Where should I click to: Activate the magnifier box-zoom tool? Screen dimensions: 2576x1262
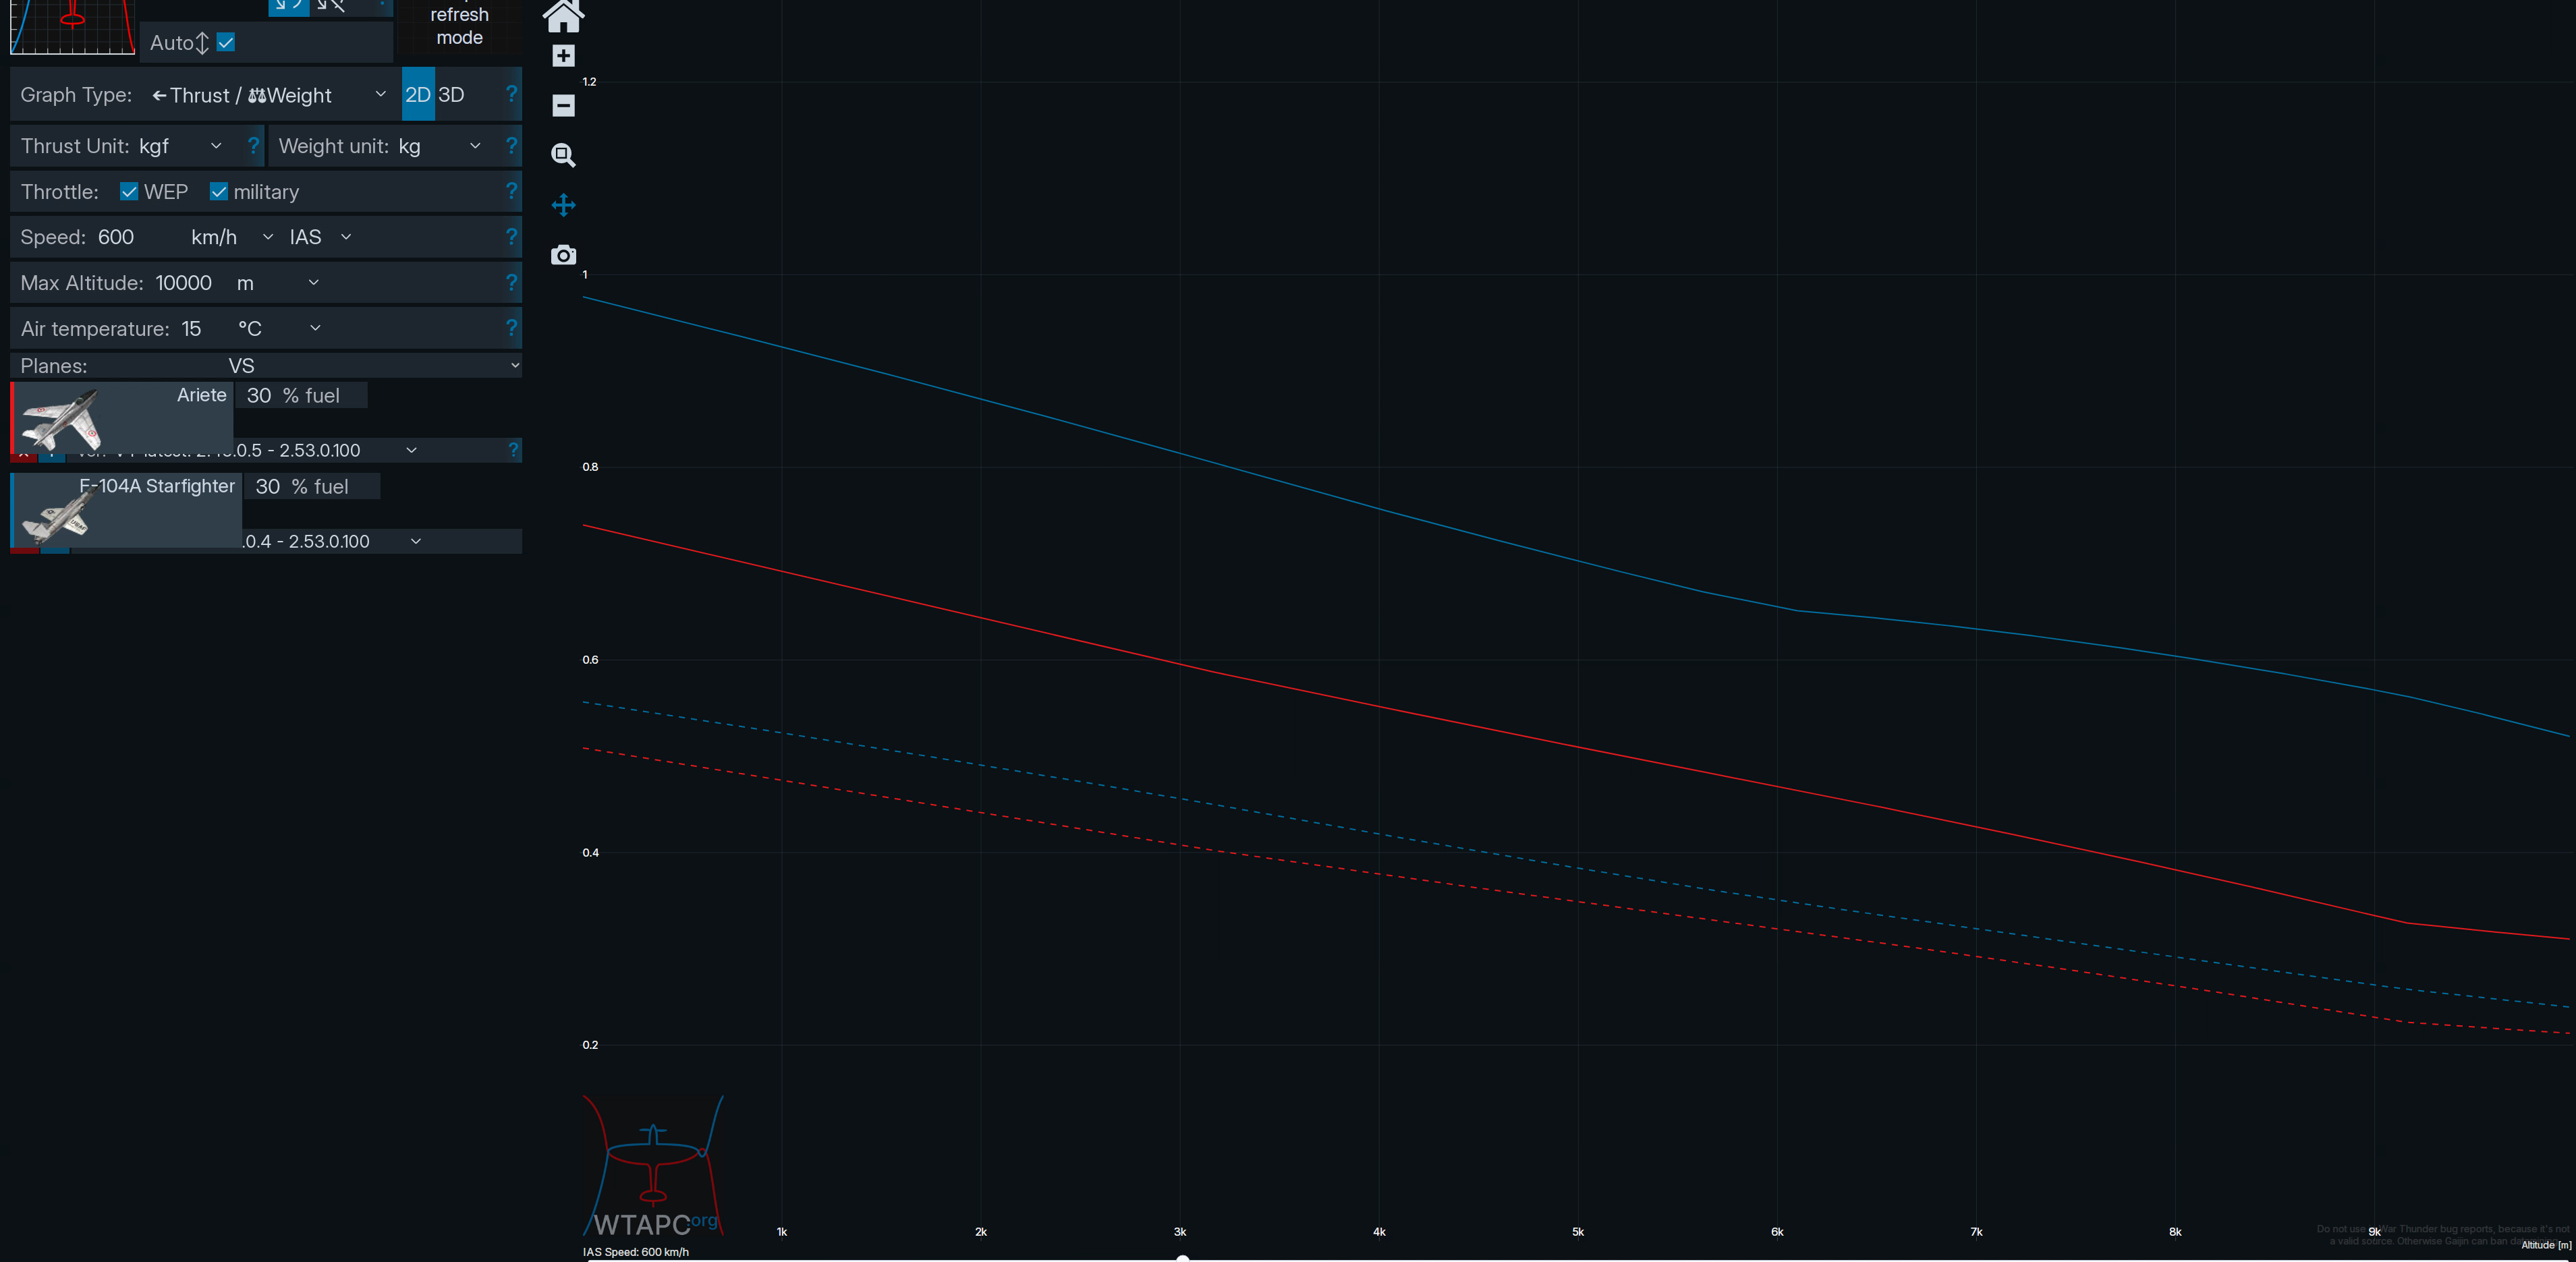point(563,155)
